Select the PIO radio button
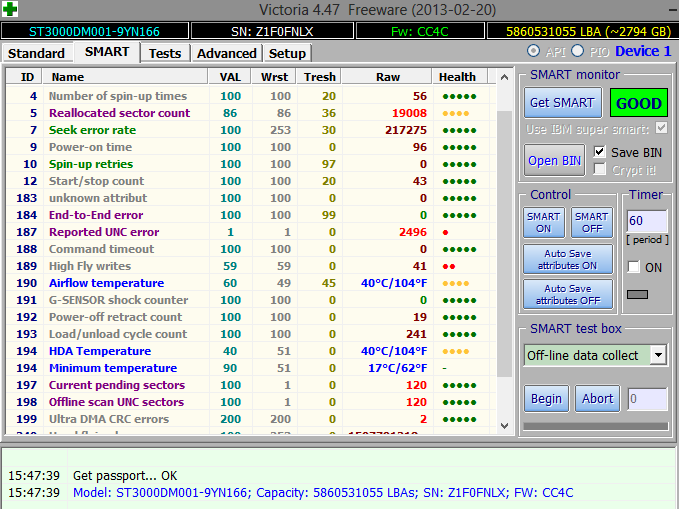679x509 pixels. [577, 51]
